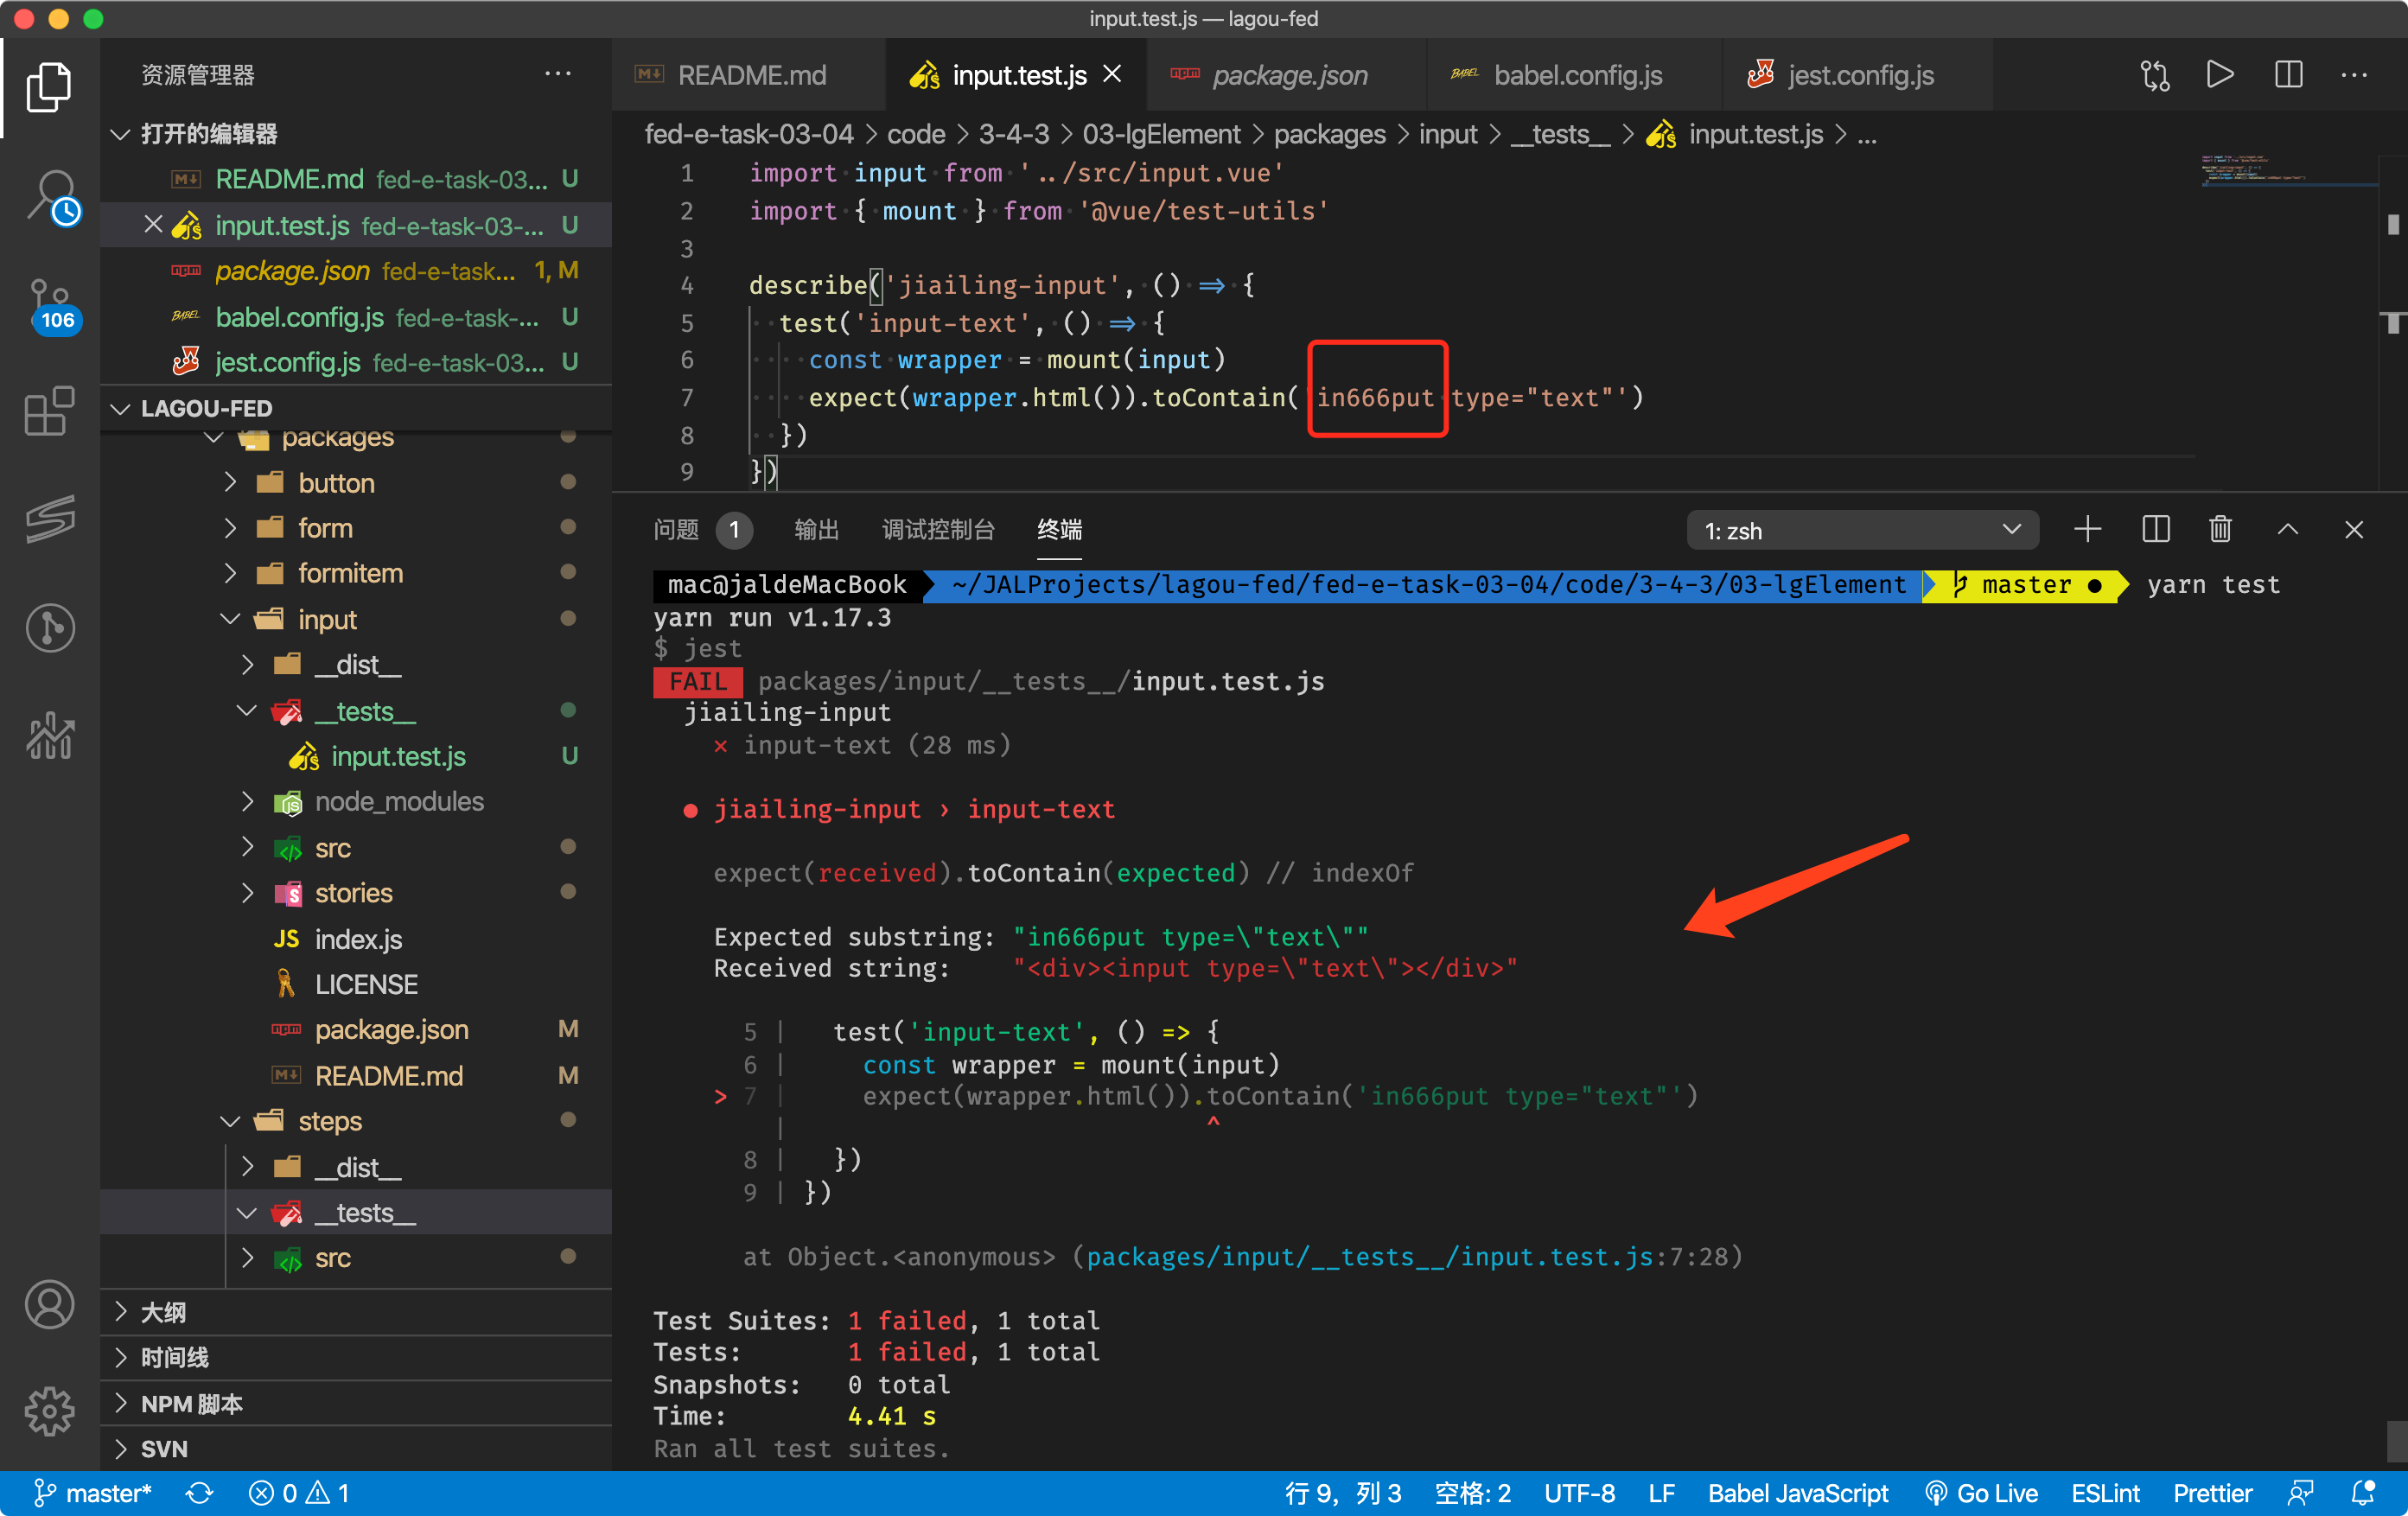2408x1516 pixels.
Task: Kill terminal using the trash icon
Action: [x=2220, y=530]
